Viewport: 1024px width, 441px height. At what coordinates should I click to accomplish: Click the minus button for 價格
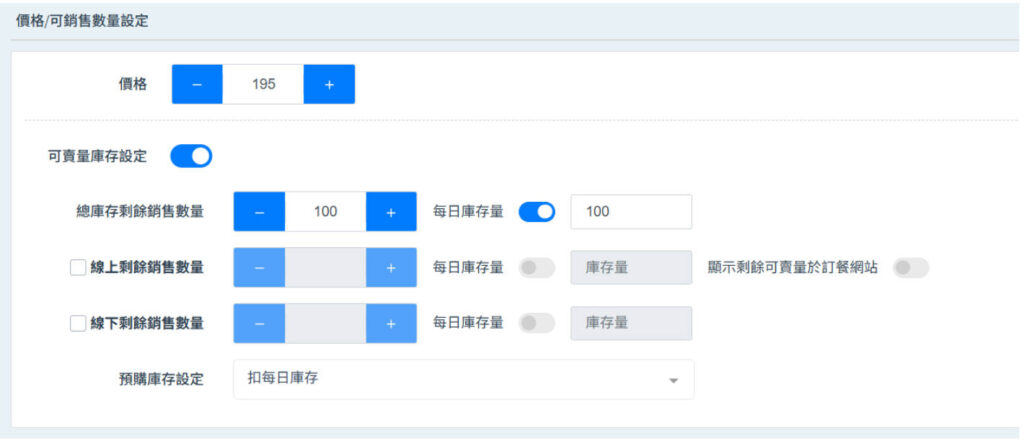tap(197, 85)
